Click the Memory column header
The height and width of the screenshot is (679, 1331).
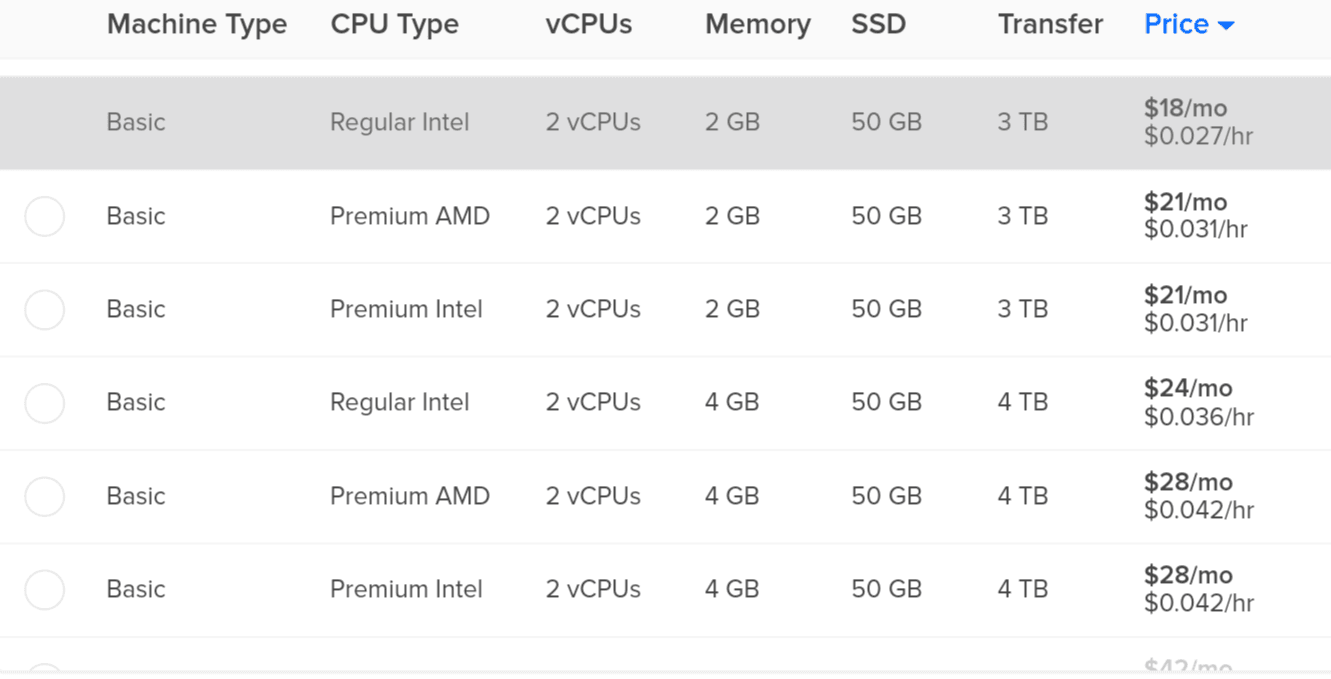tap(757, 24)
